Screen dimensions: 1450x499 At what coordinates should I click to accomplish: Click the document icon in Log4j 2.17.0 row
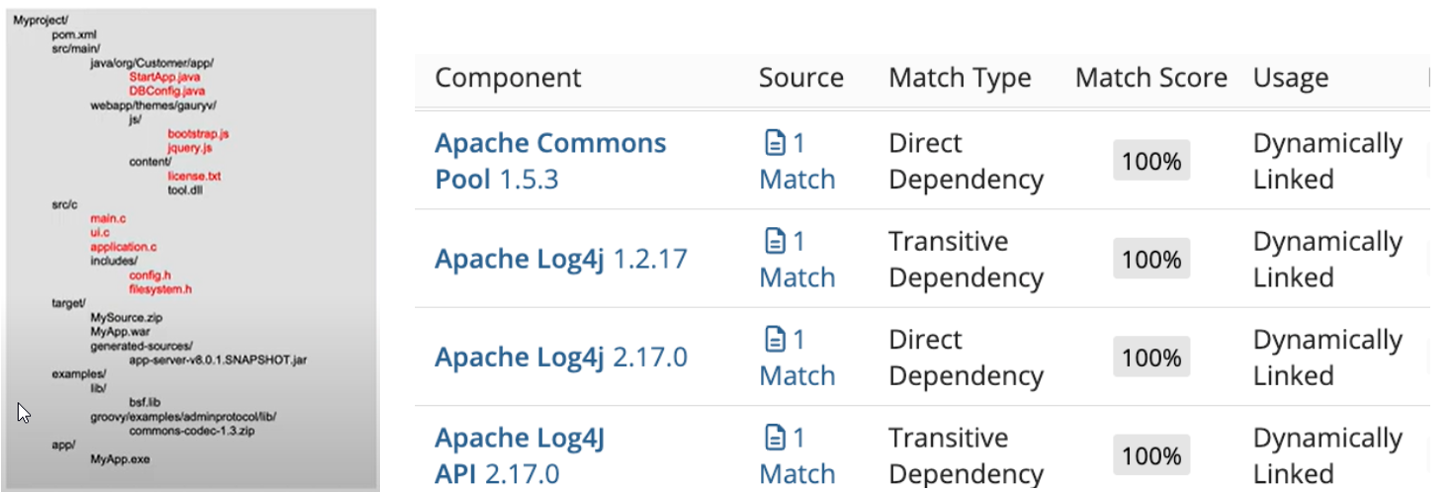pos(775,340)
